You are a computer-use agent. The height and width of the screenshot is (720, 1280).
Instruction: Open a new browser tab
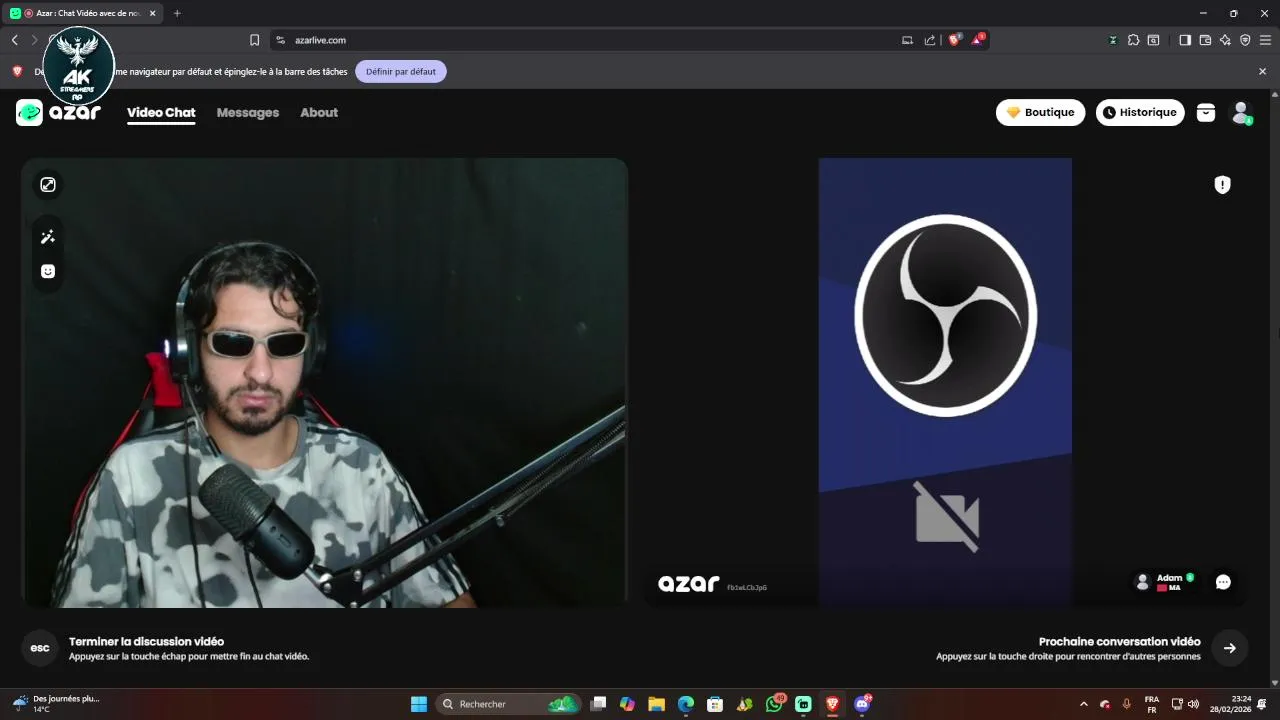(177, 13)
